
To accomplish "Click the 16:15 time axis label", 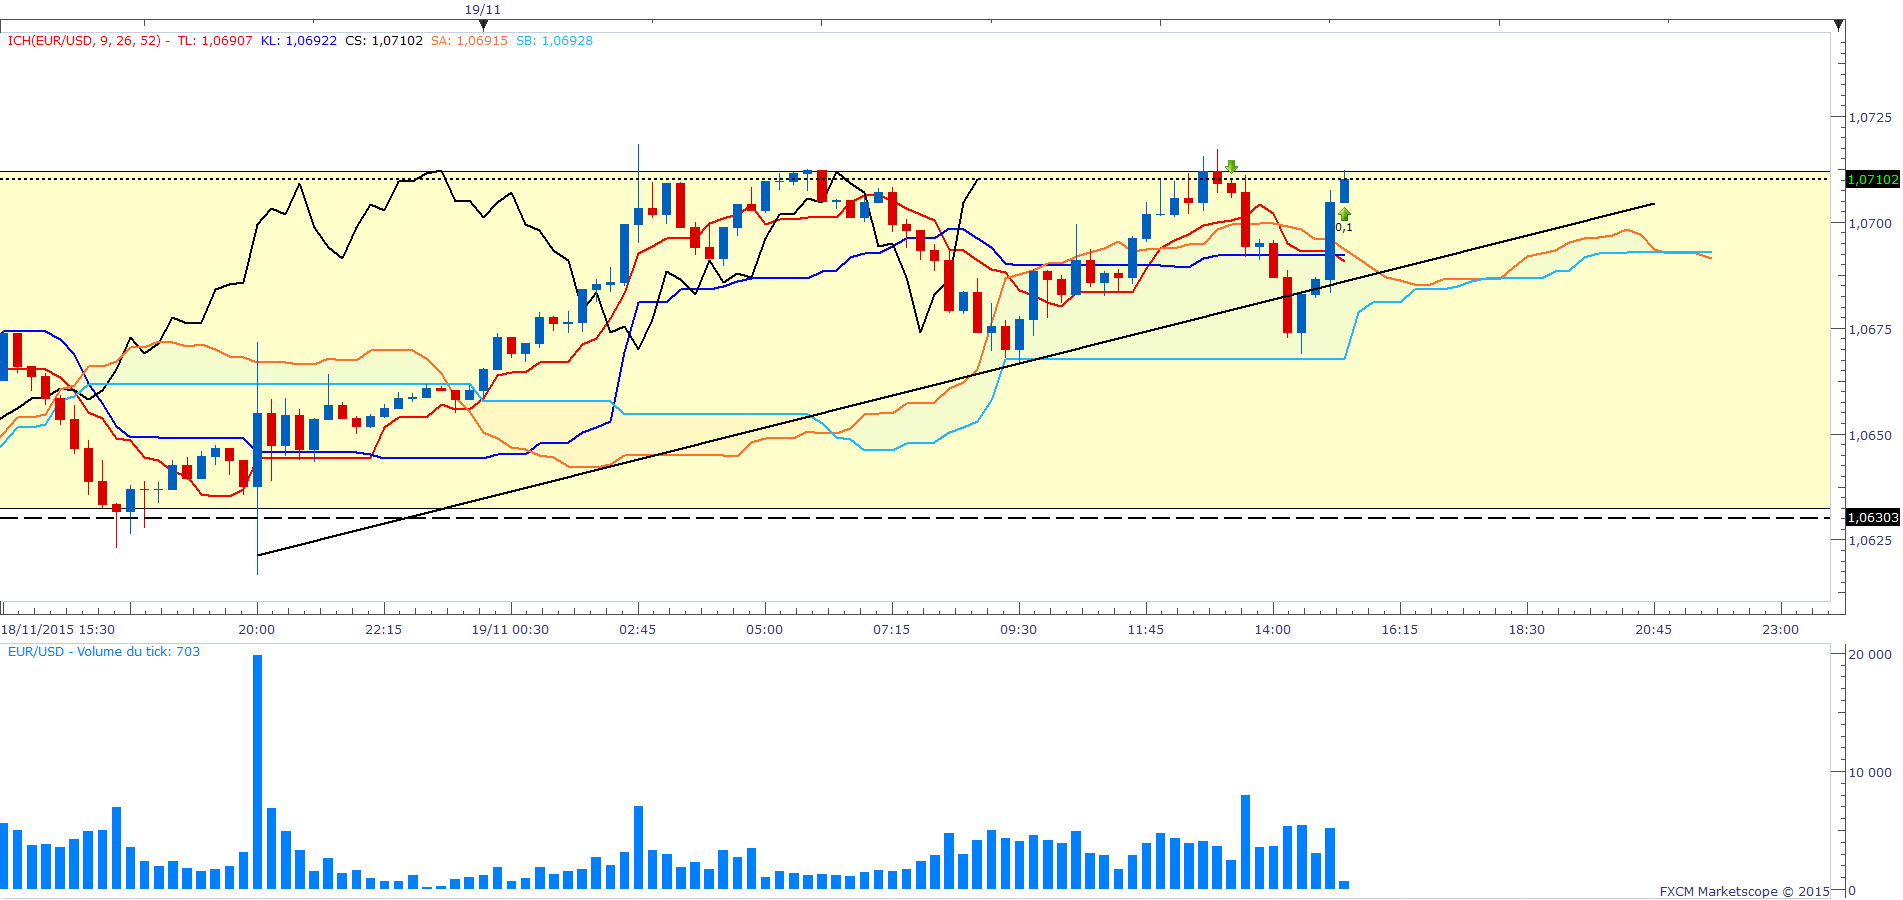I will 1400,630.
